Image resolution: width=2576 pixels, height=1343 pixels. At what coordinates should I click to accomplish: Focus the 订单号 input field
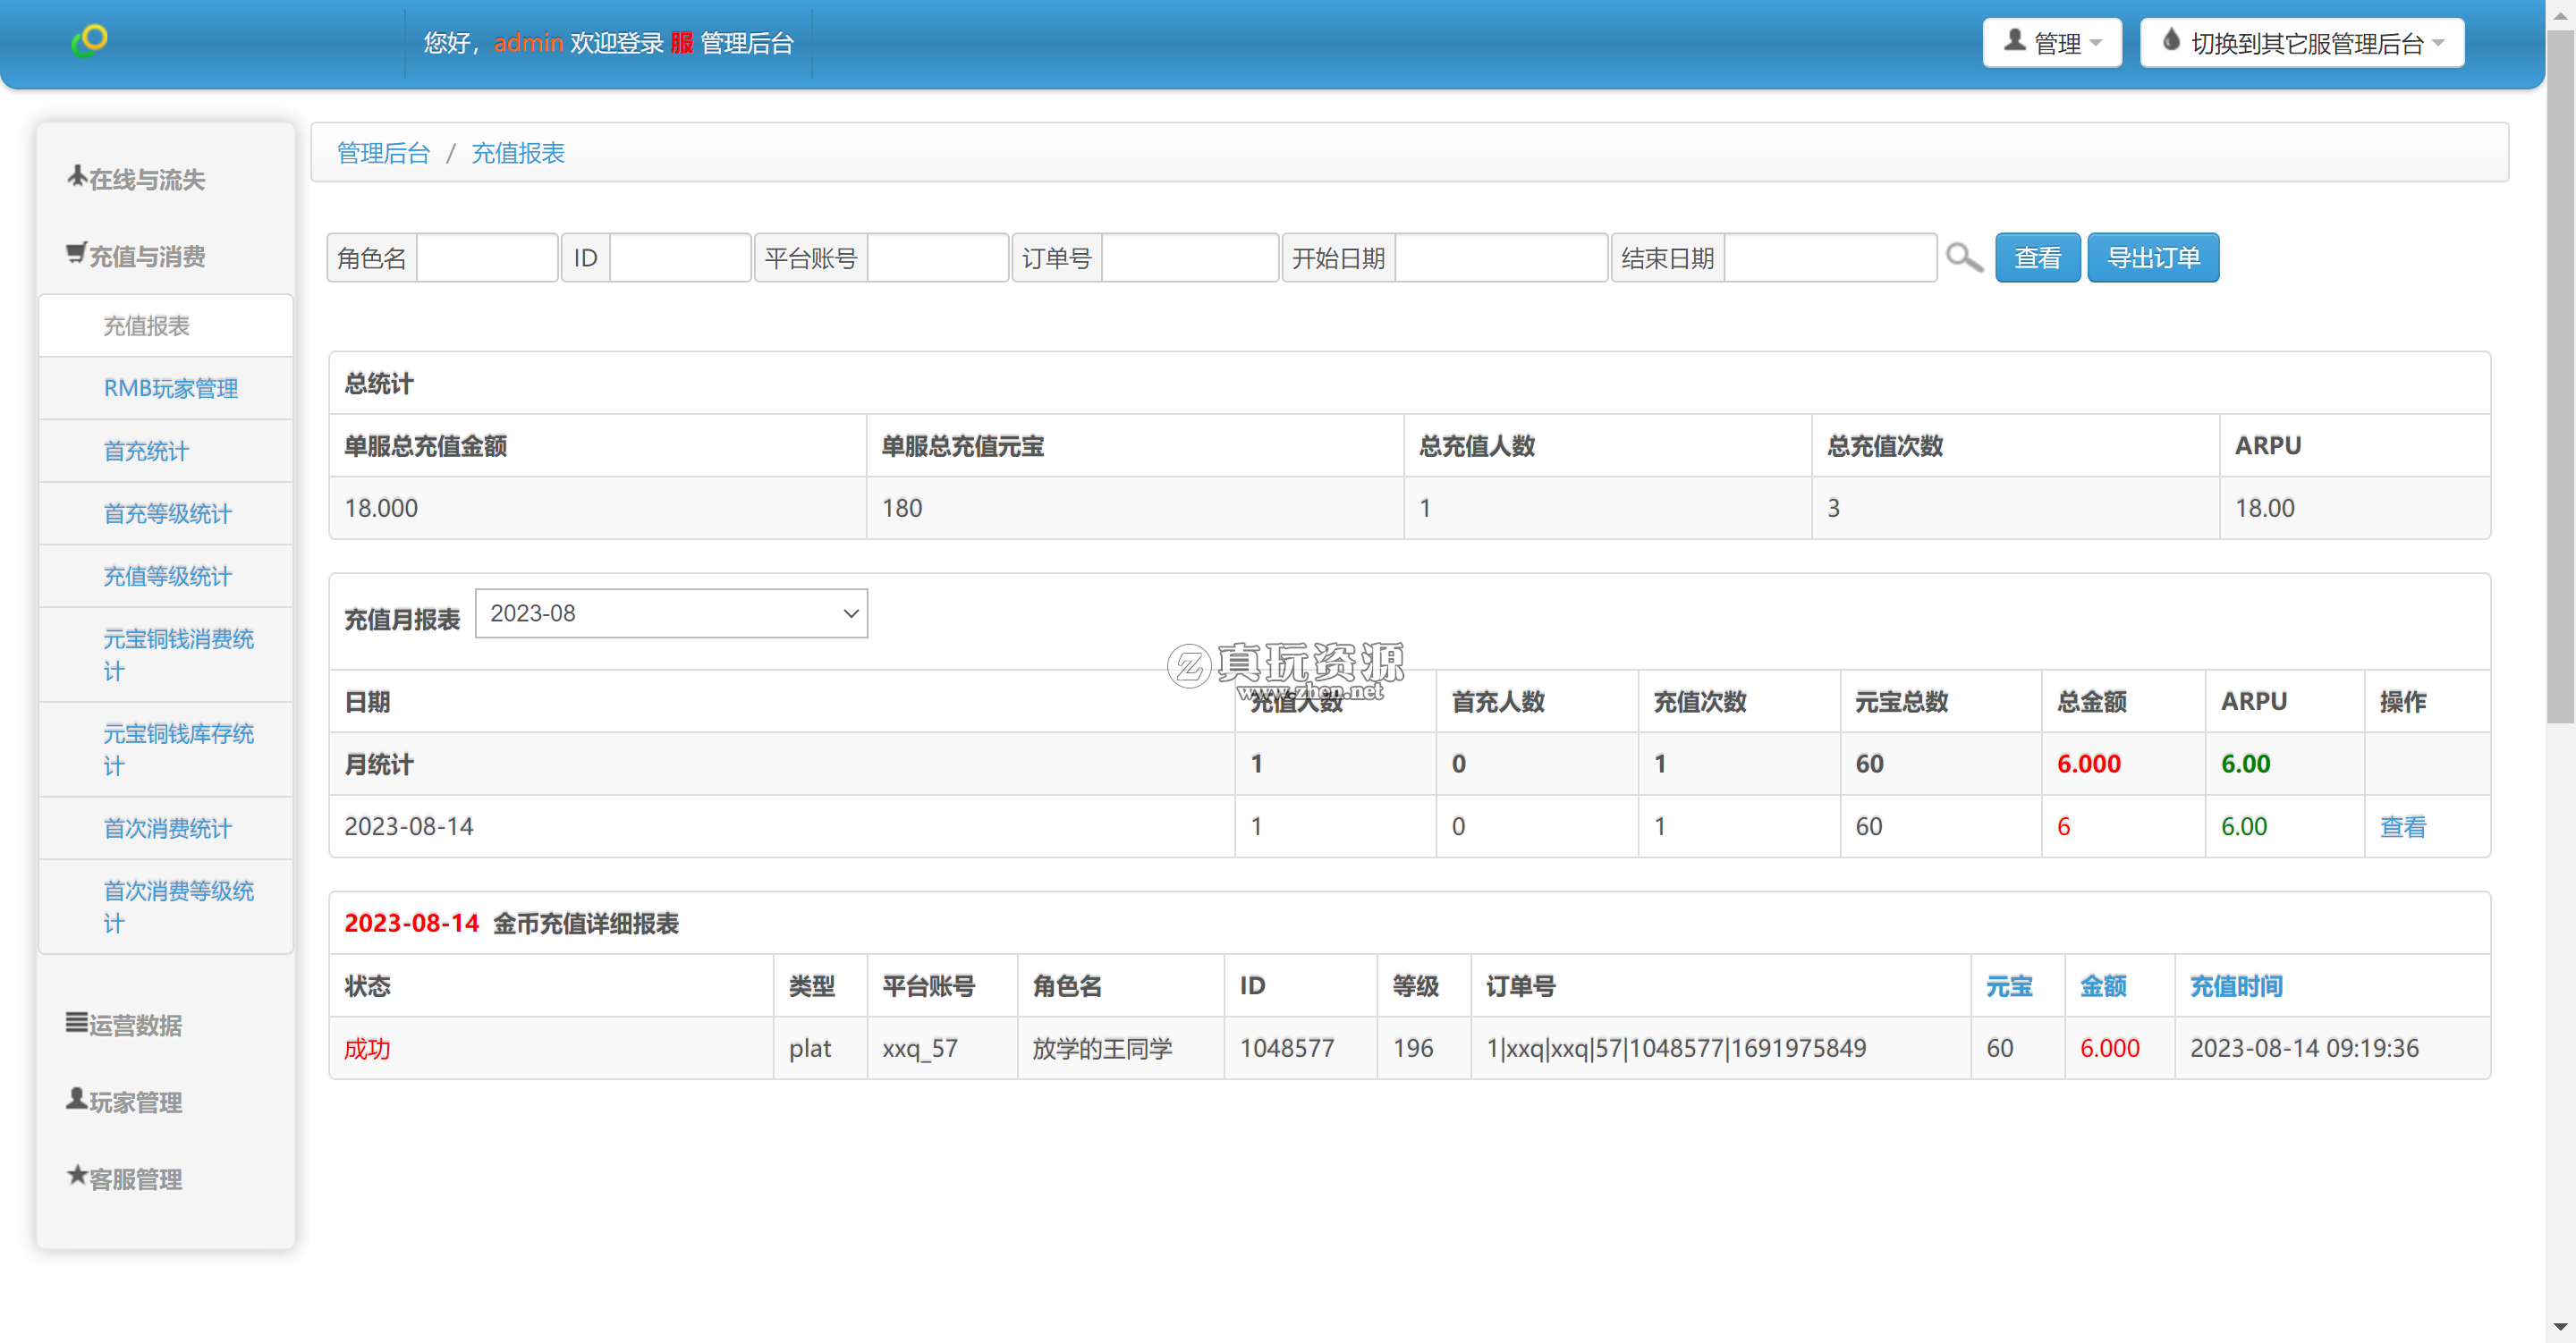pos(1190,258)
